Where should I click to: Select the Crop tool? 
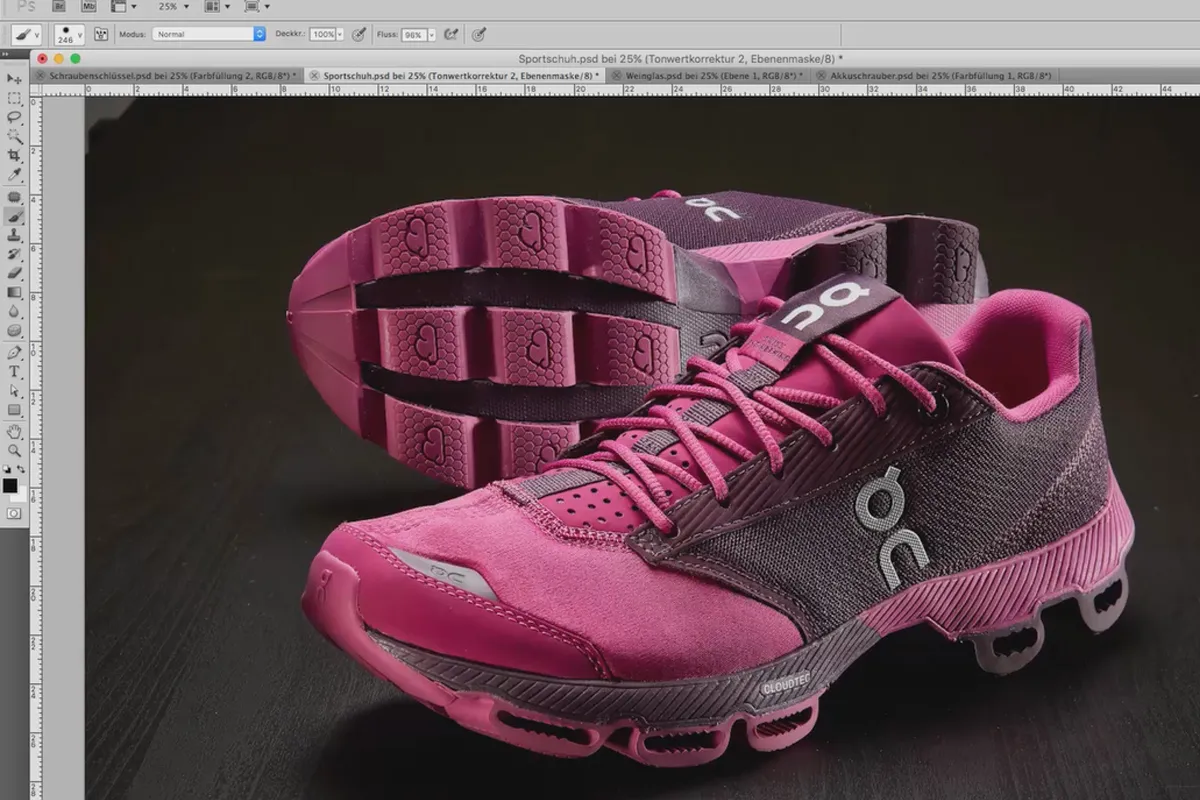[x=14, y=156]
